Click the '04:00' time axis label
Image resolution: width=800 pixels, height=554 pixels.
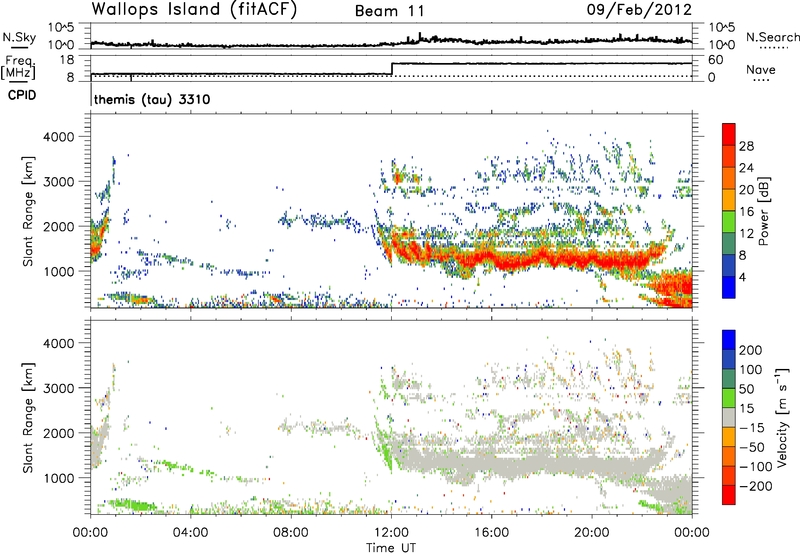[x=191, y=533]
